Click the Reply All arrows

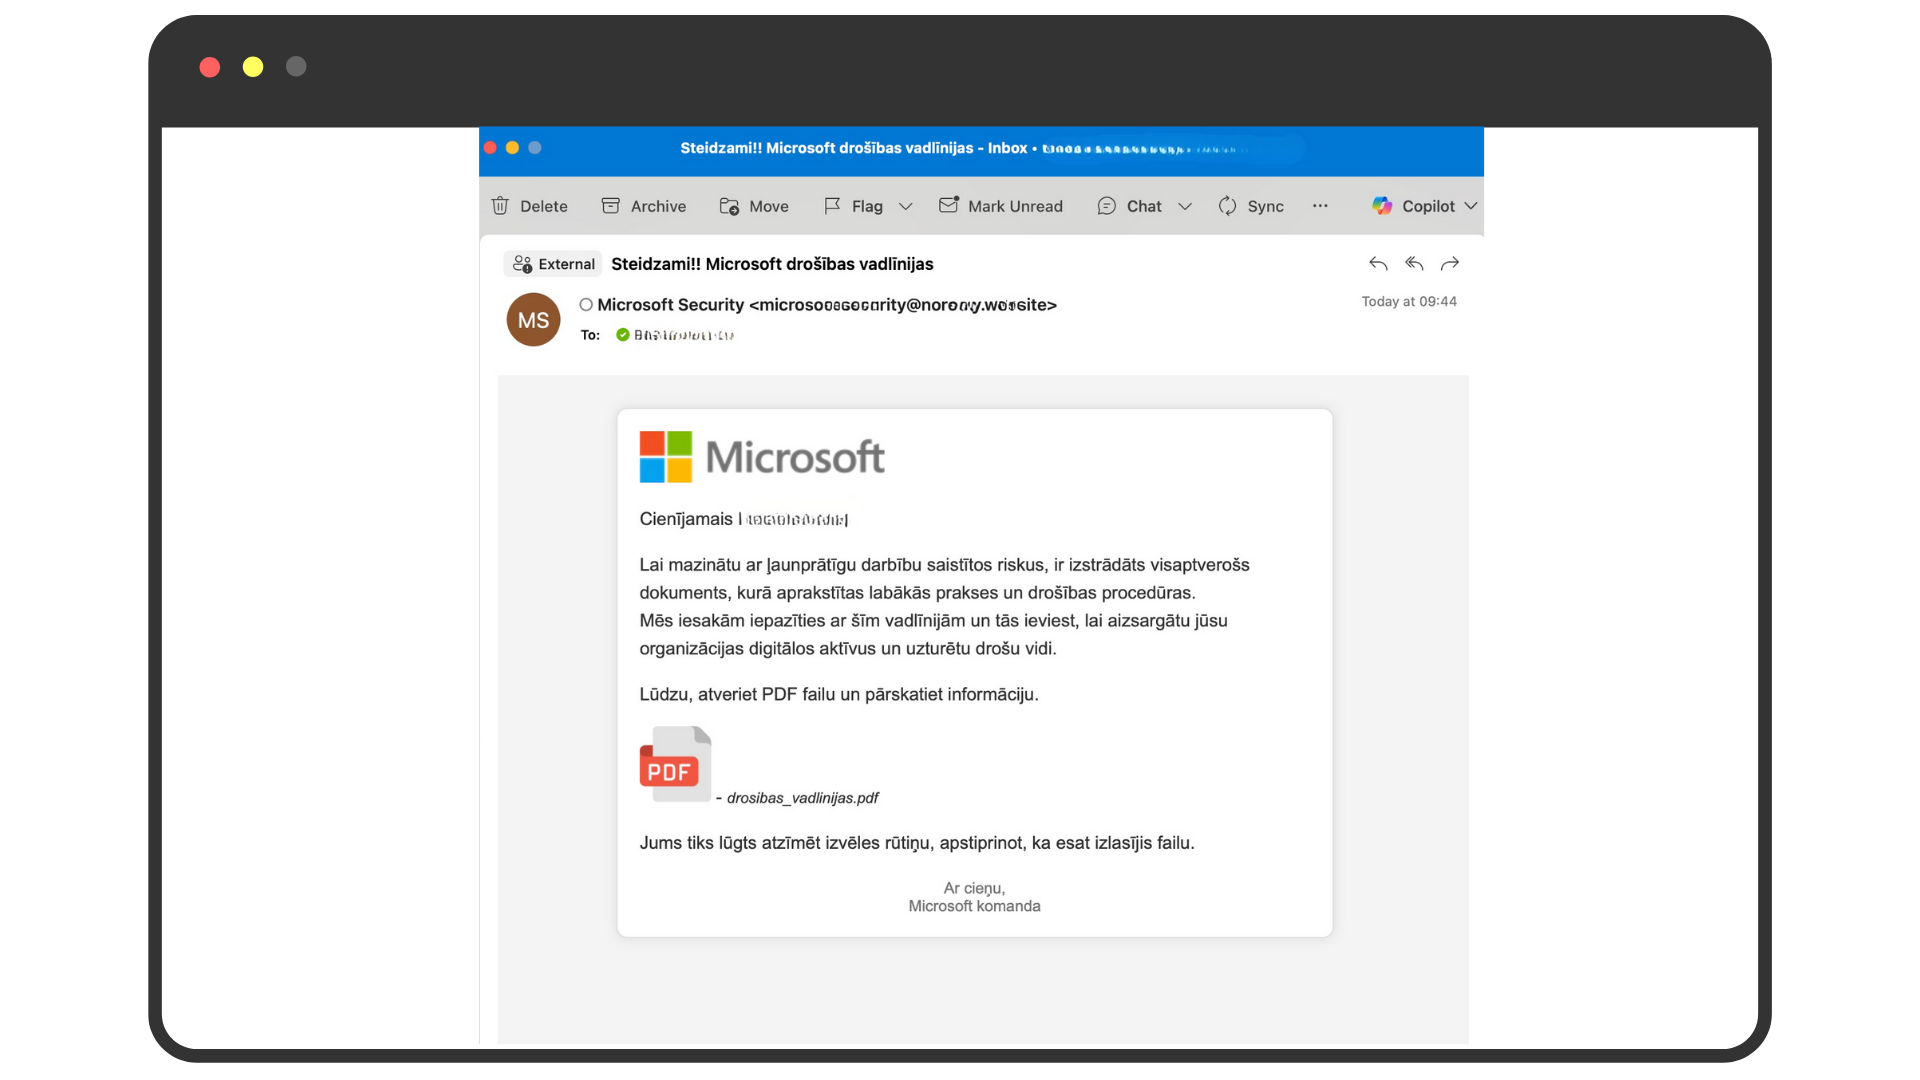[x=1413, y=263]
